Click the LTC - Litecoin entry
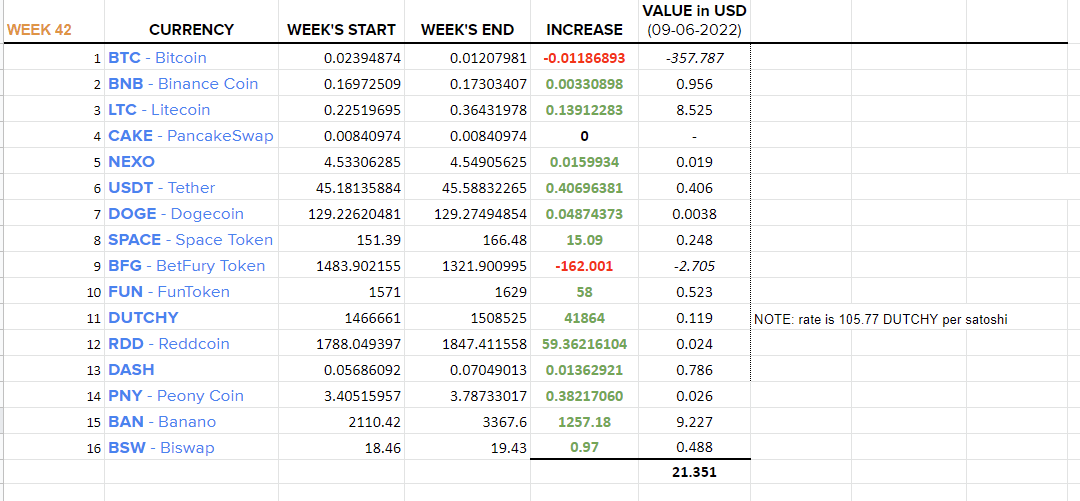The image size is (1080, 501). pos(159,110)
